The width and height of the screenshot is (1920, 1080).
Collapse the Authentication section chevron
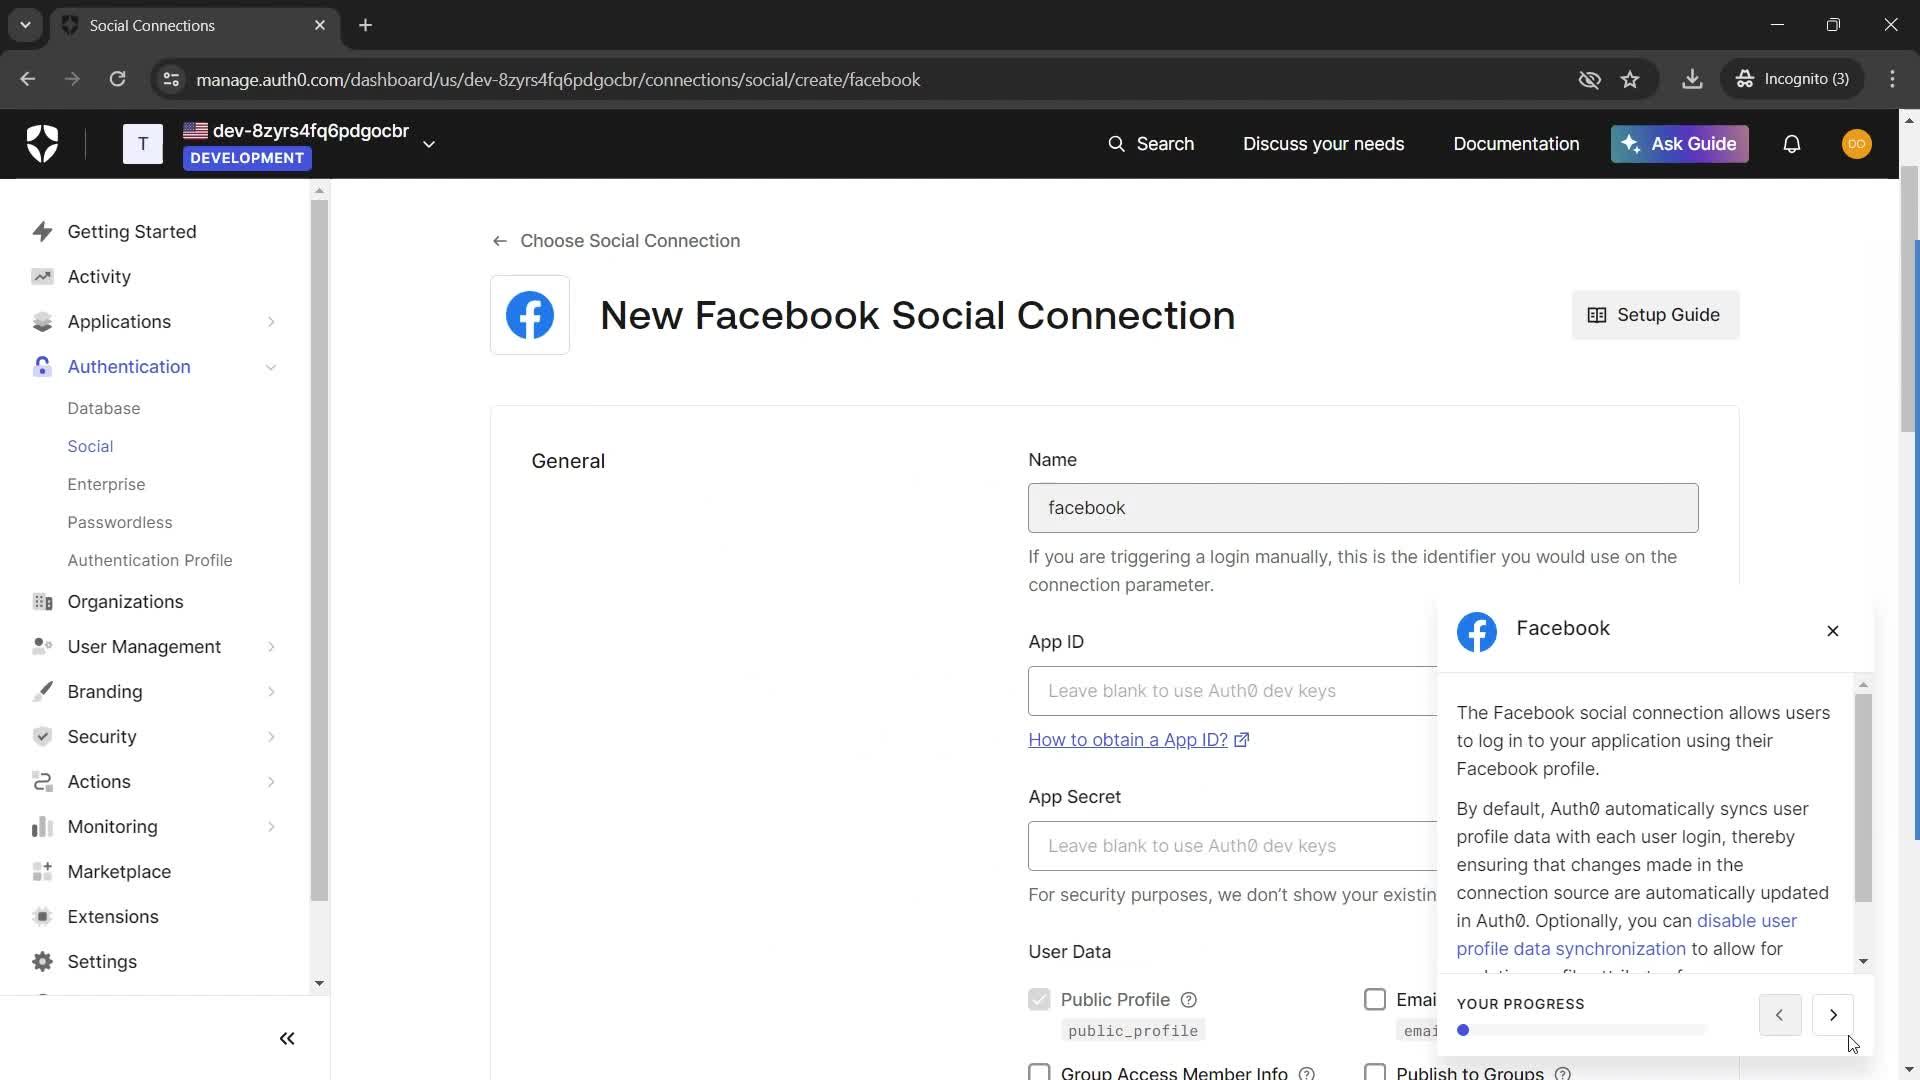(x=271, y=367)
